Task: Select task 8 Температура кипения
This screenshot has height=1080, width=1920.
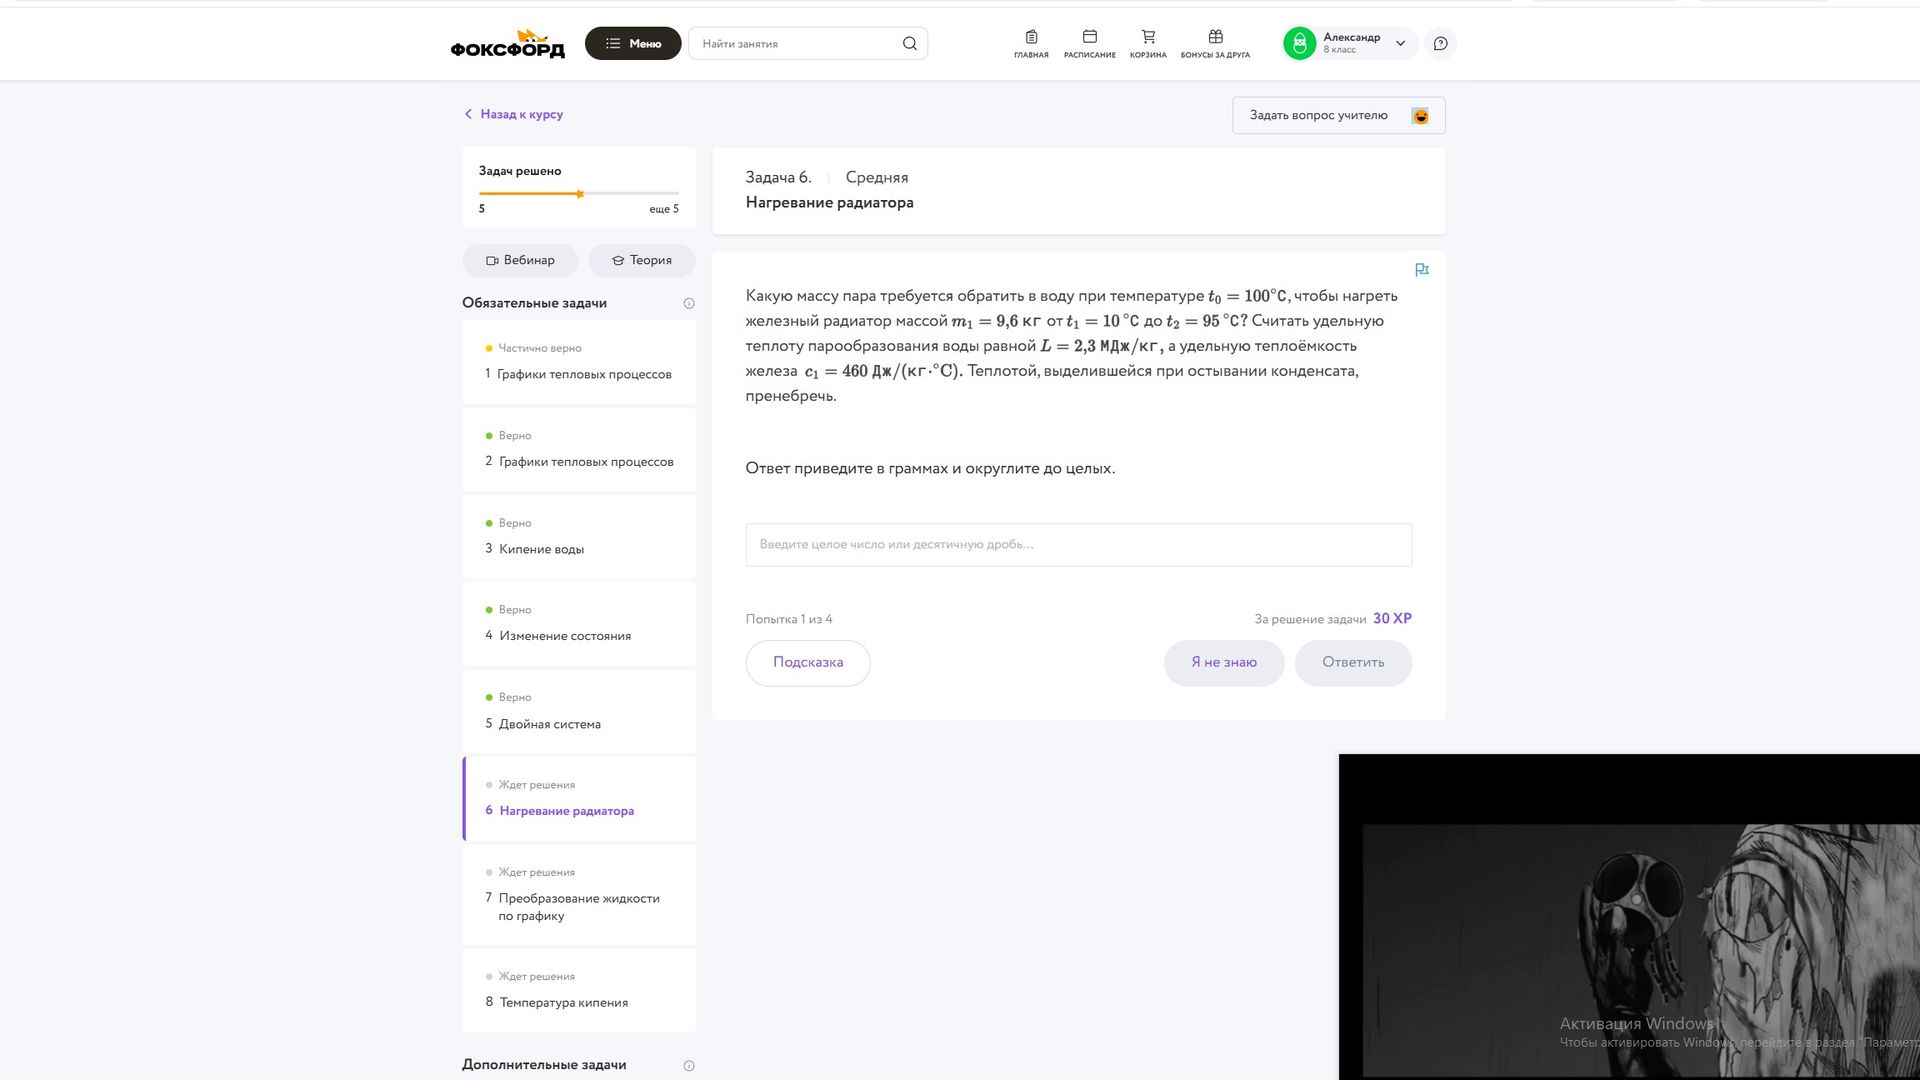Action: [578, 990]
